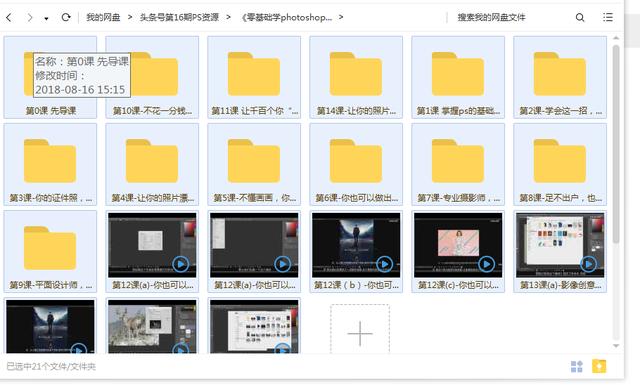Expand chevron after 零基础学photoshop breadcrumb
This screenshot has height=385, width=640.
341,17
